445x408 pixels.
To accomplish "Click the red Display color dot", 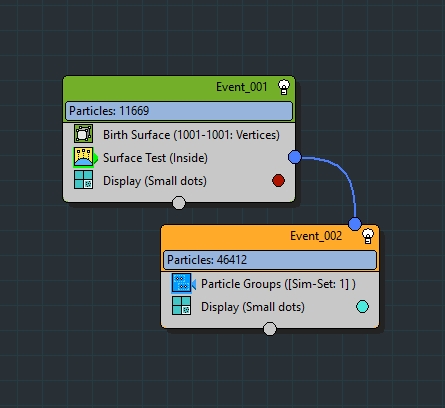I will coord(278,180).
